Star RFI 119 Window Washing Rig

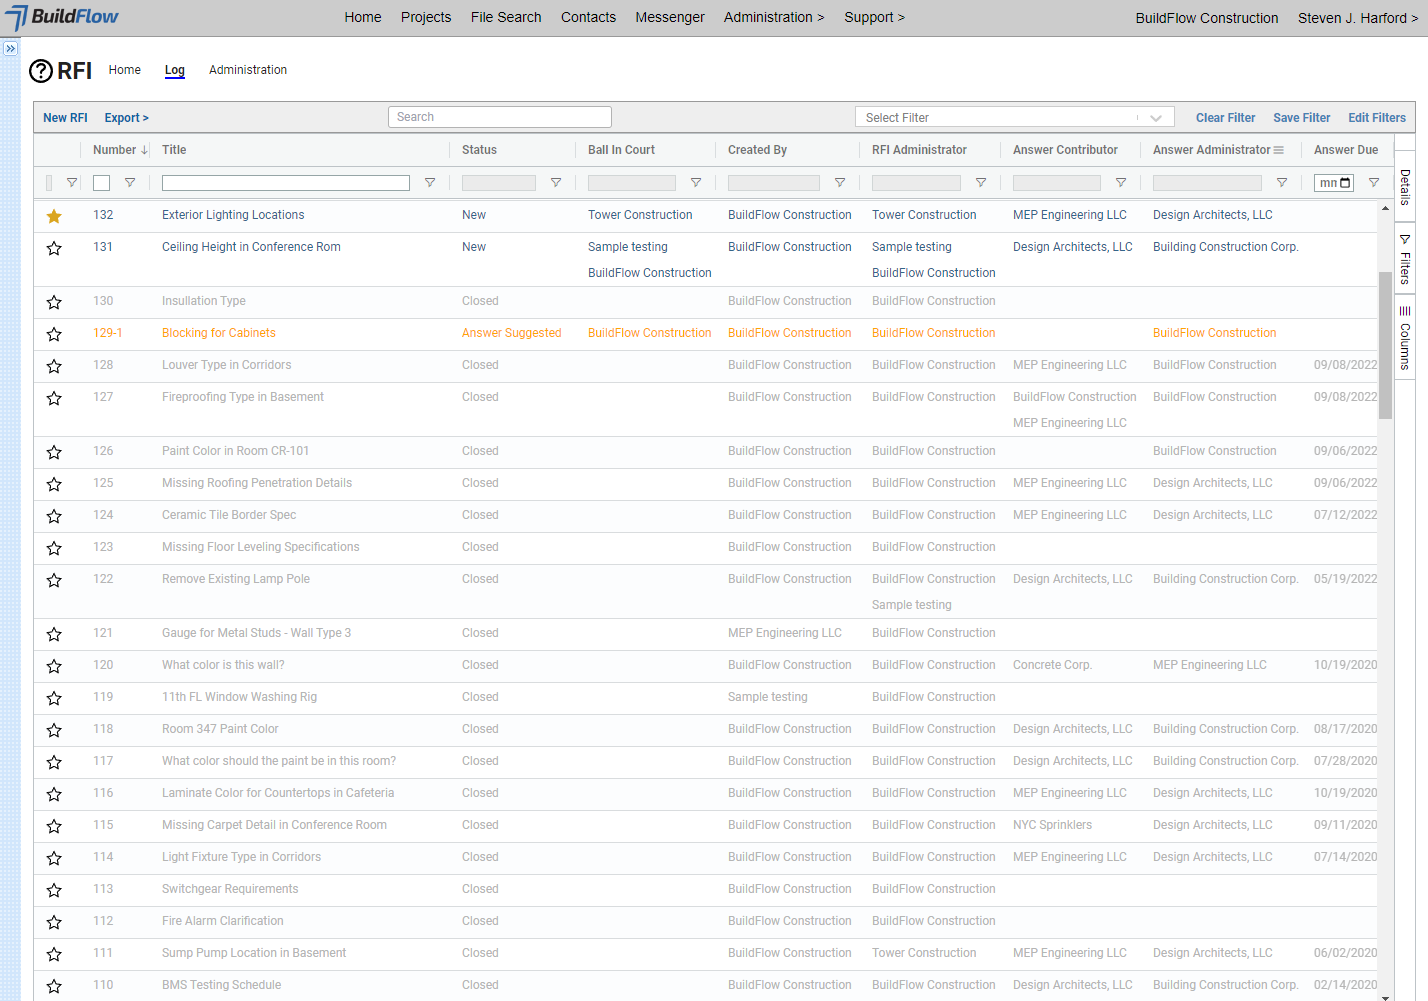coord(54,698)
